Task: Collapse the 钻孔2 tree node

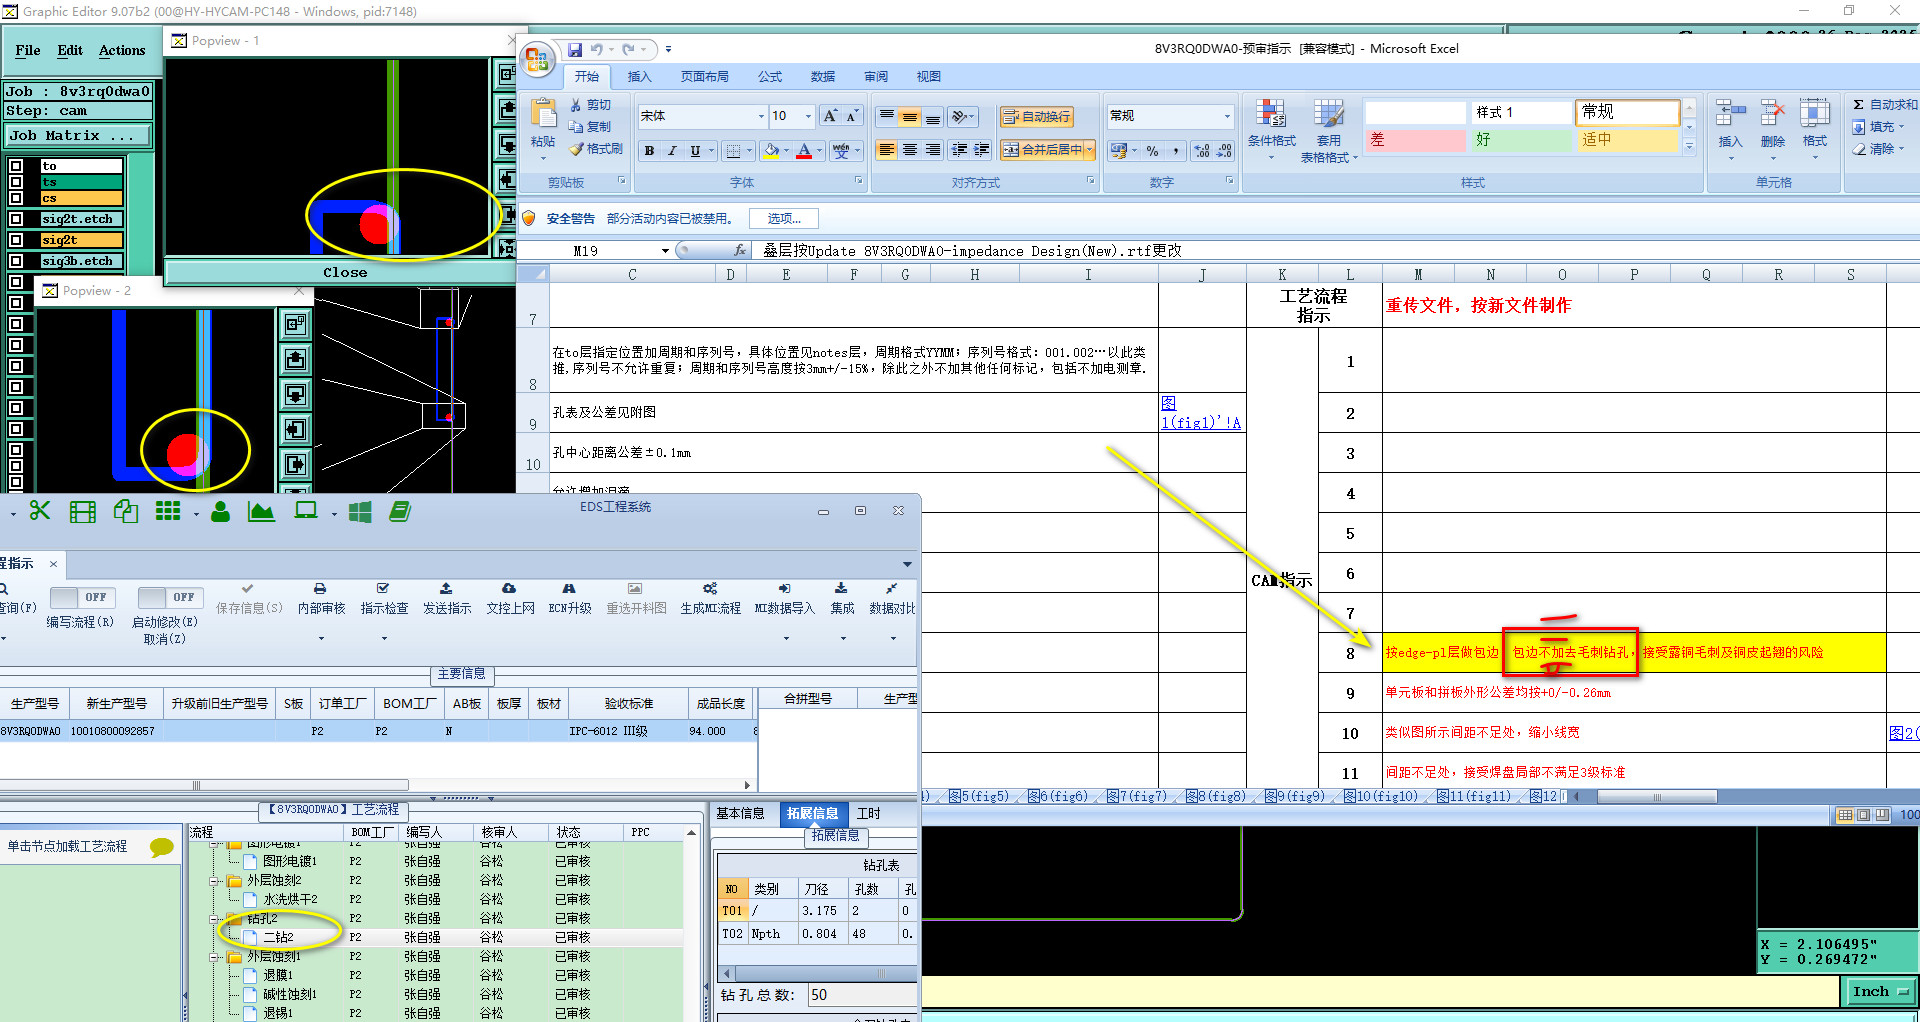Action: tap(214, 919)
